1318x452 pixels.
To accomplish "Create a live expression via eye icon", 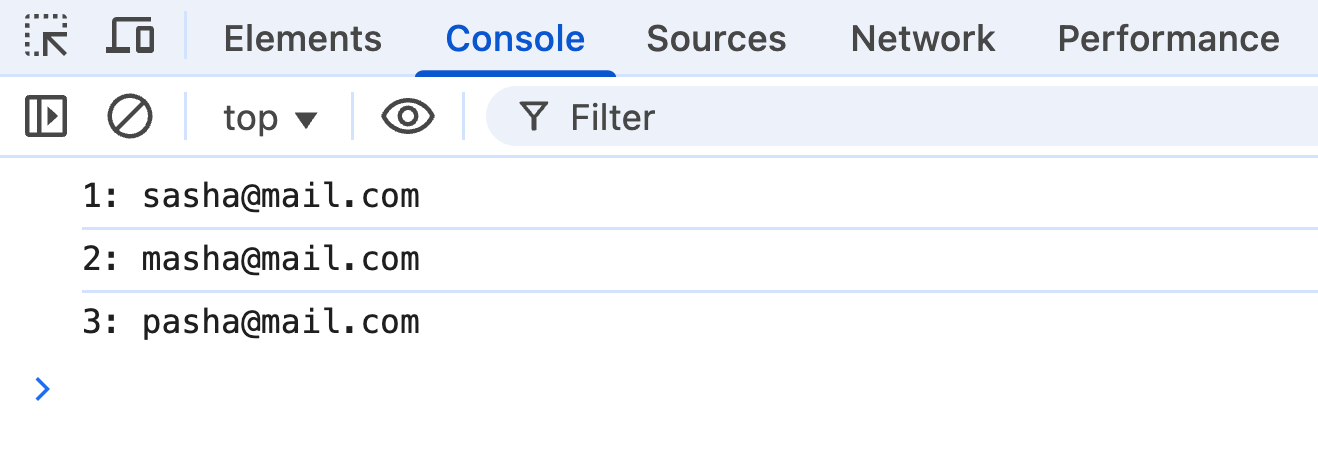I will (x=408, y=117).
